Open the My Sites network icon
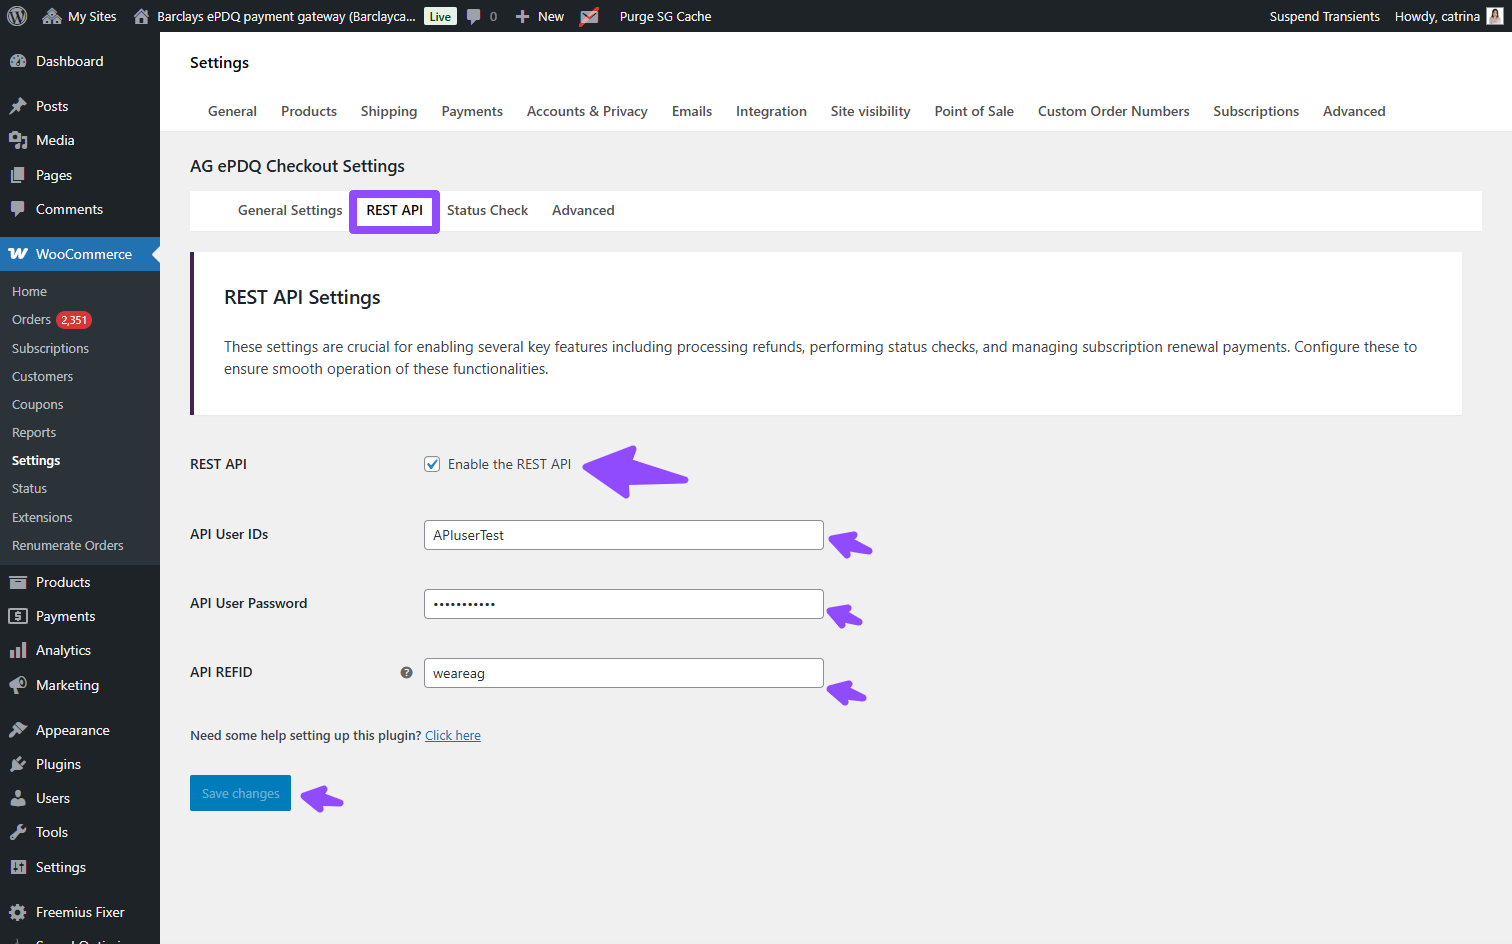Screen dimensions: 1512x944 pos(52,16)
